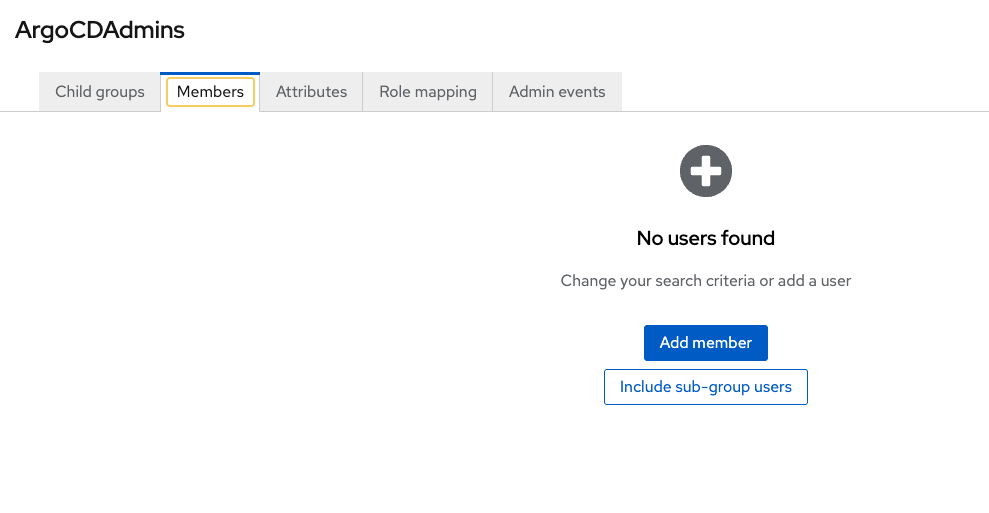Click the No users found heading
This screenshot has height=513, width=989.
[x=706, y=238]
